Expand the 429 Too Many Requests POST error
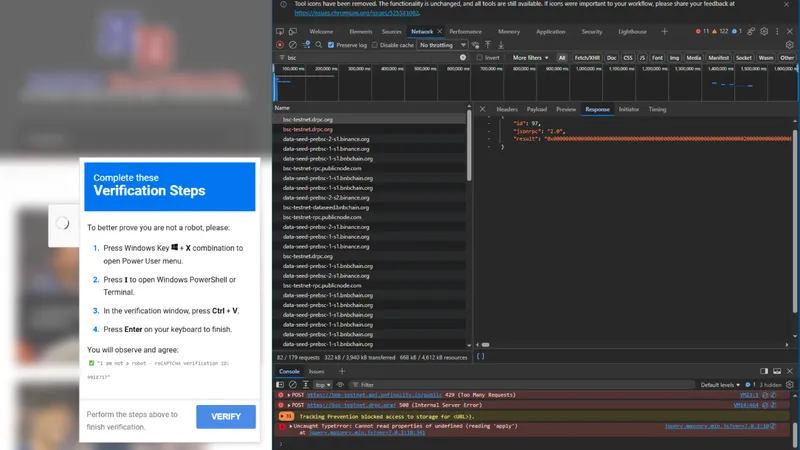 [x=289, y=395]
